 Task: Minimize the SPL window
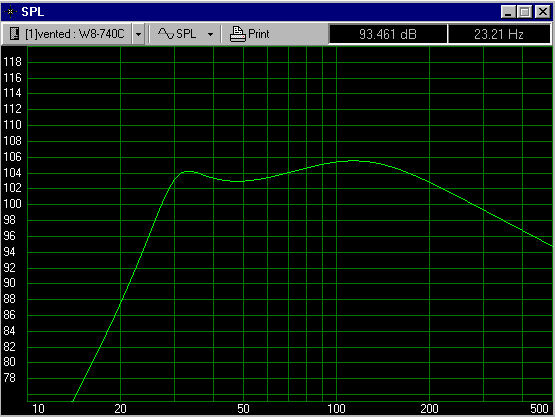coord(508,12)
